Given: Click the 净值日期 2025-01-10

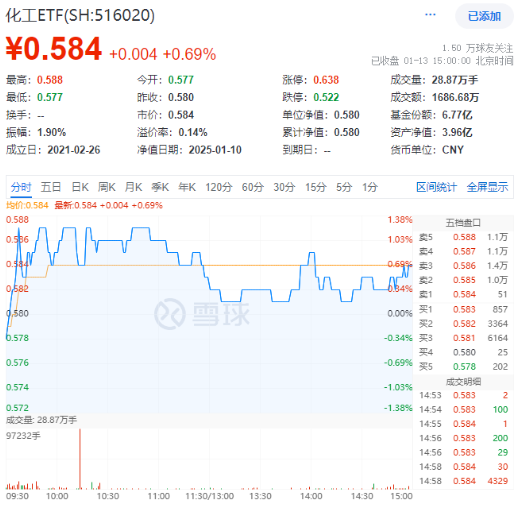Looking at the screenshot, I should point(215,150).
